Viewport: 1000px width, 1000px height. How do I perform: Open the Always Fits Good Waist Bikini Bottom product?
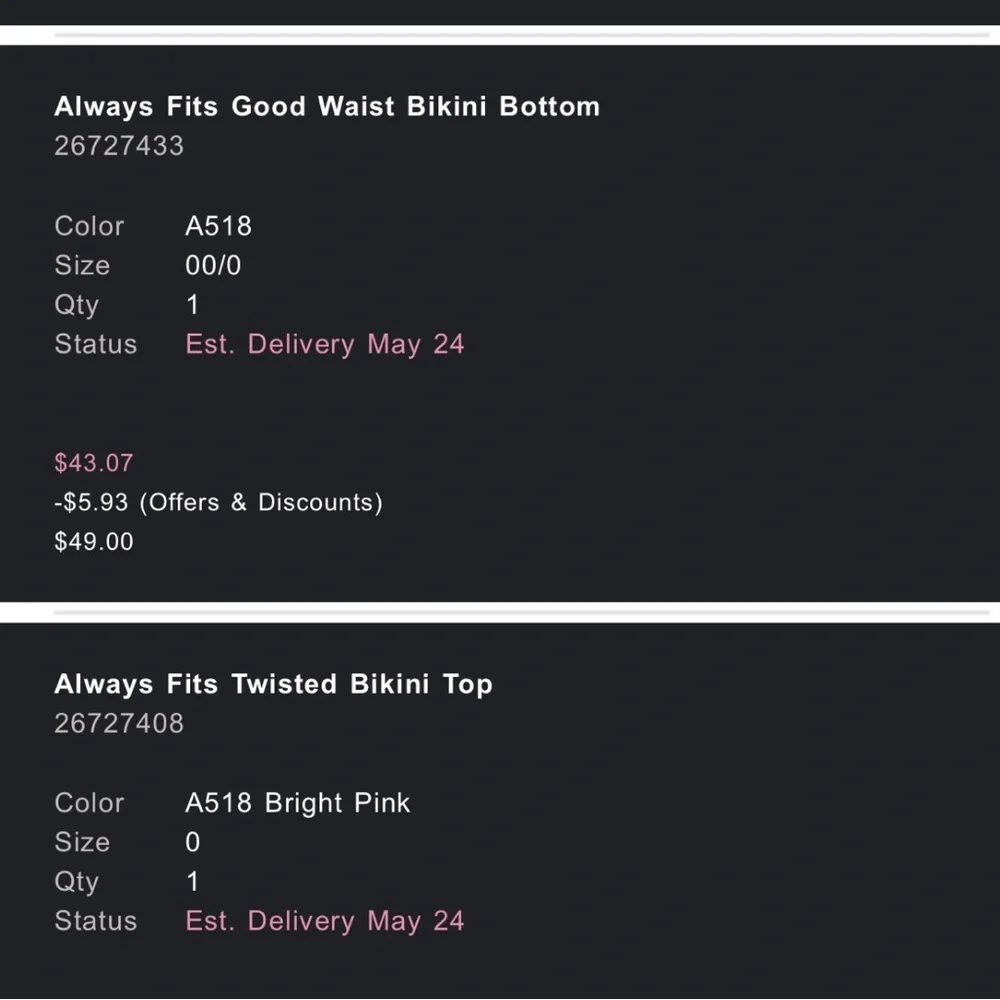point(327,107)
